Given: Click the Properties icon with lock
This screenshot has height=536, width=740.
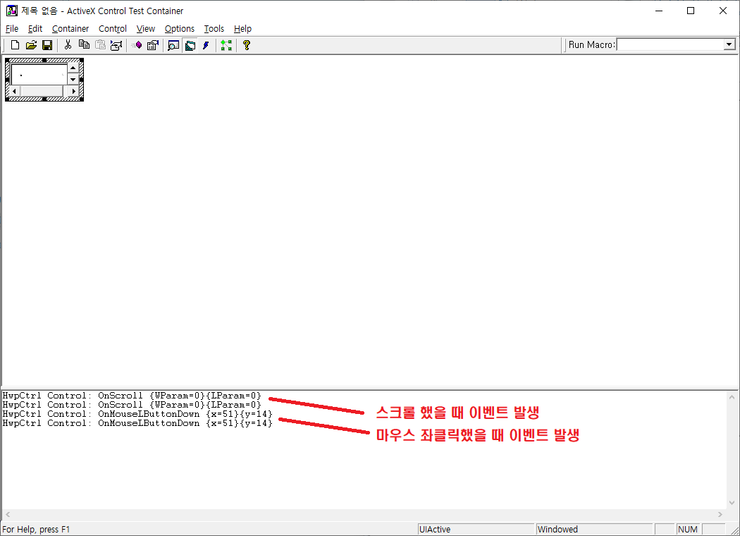Looking at the screenshot, I should pos(153,45).
